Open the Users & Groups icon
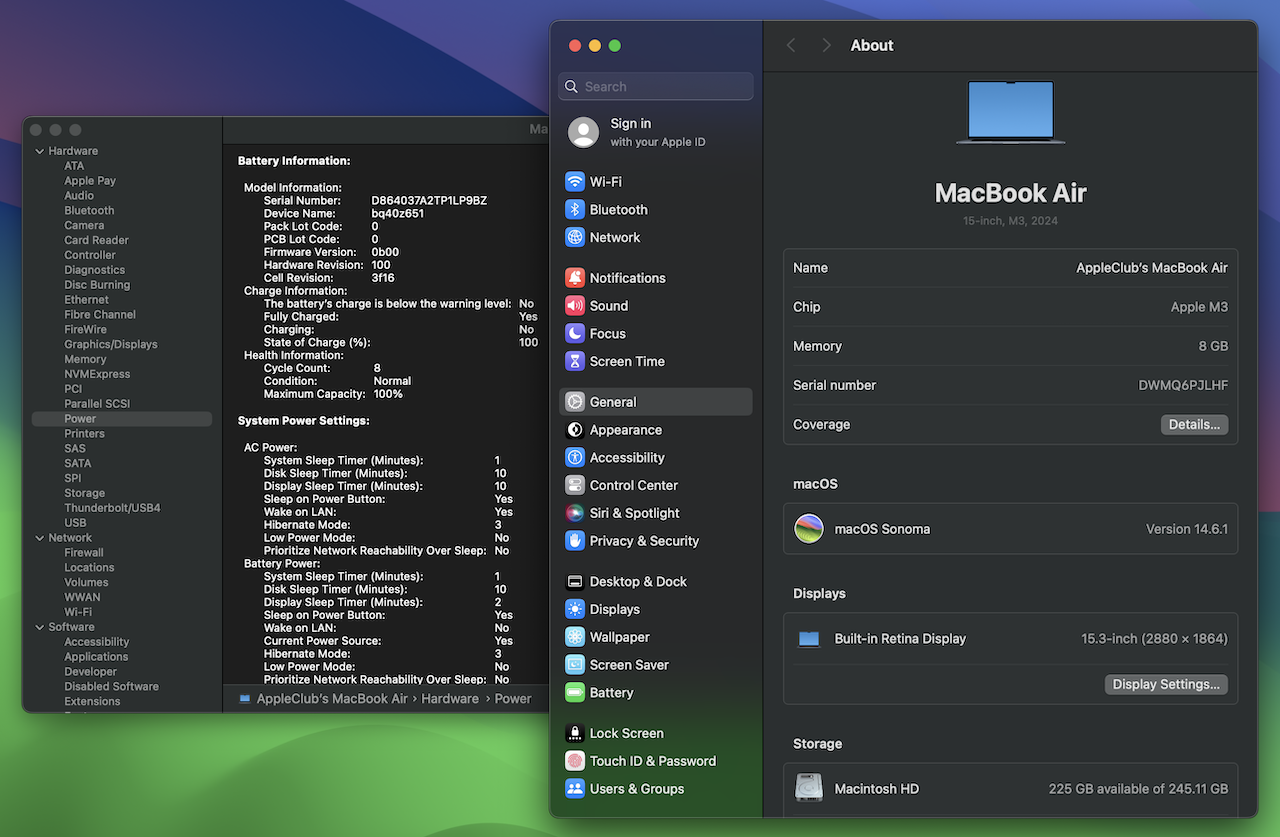This screenshot has width=1280, height=837. pos(575,789)
